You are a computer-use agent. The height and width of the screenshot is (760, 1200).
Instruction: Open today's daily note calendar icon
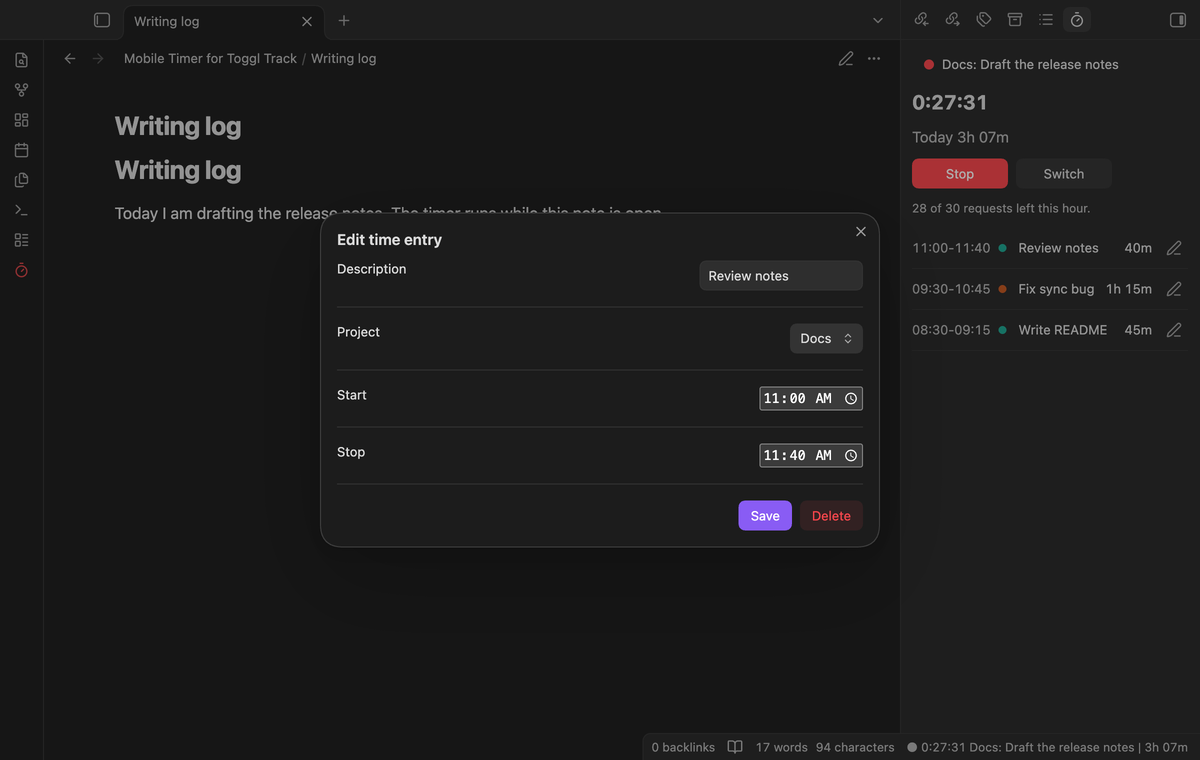(x=21, y=150)
